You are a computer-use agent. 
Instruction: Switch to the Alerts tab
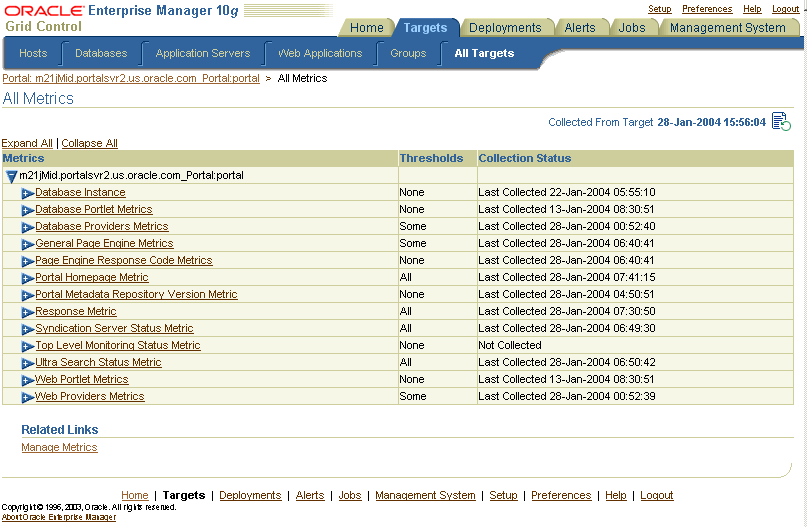coord(580,28)
